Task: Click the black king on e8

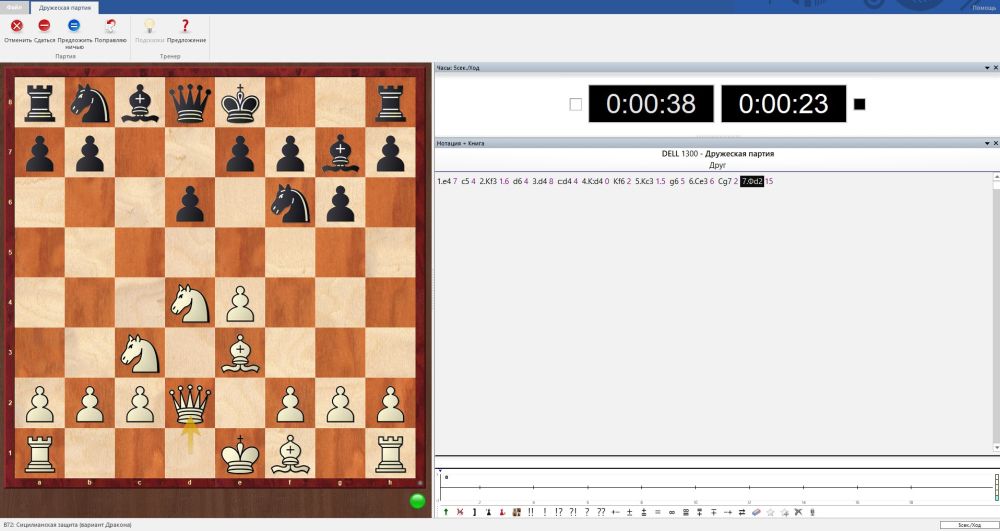Action: click(240, 103)
